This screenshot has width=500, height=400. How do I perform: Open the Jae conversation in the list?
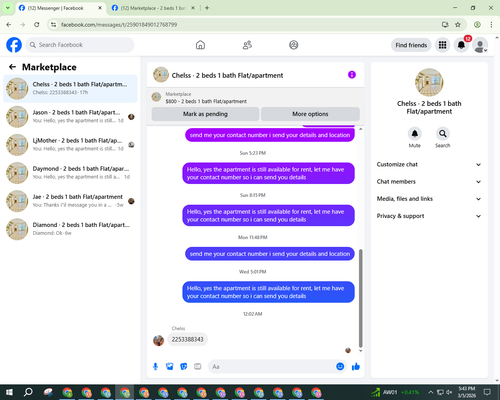70,201
